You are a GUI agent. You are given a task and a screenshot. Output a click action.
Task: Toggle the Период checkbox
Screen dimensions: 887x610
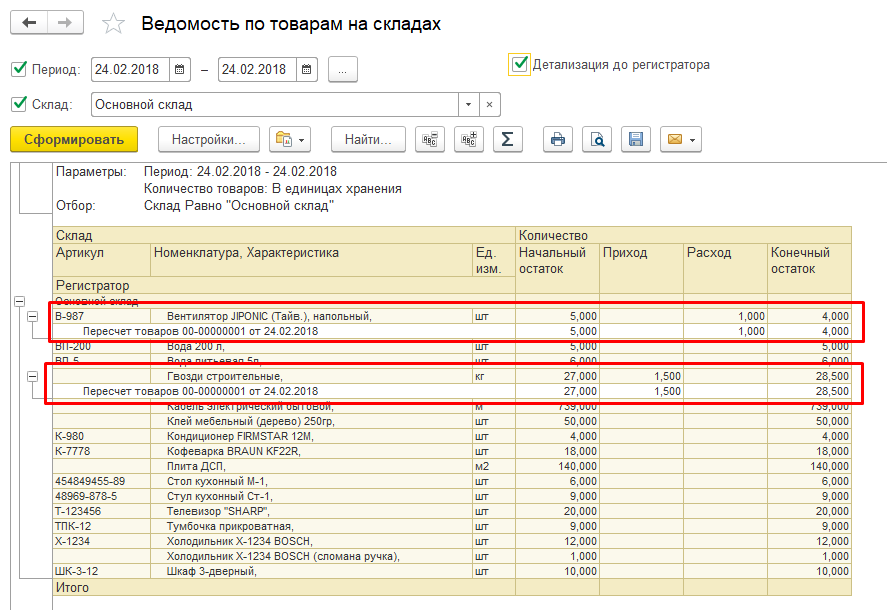(x=18, y=70)
